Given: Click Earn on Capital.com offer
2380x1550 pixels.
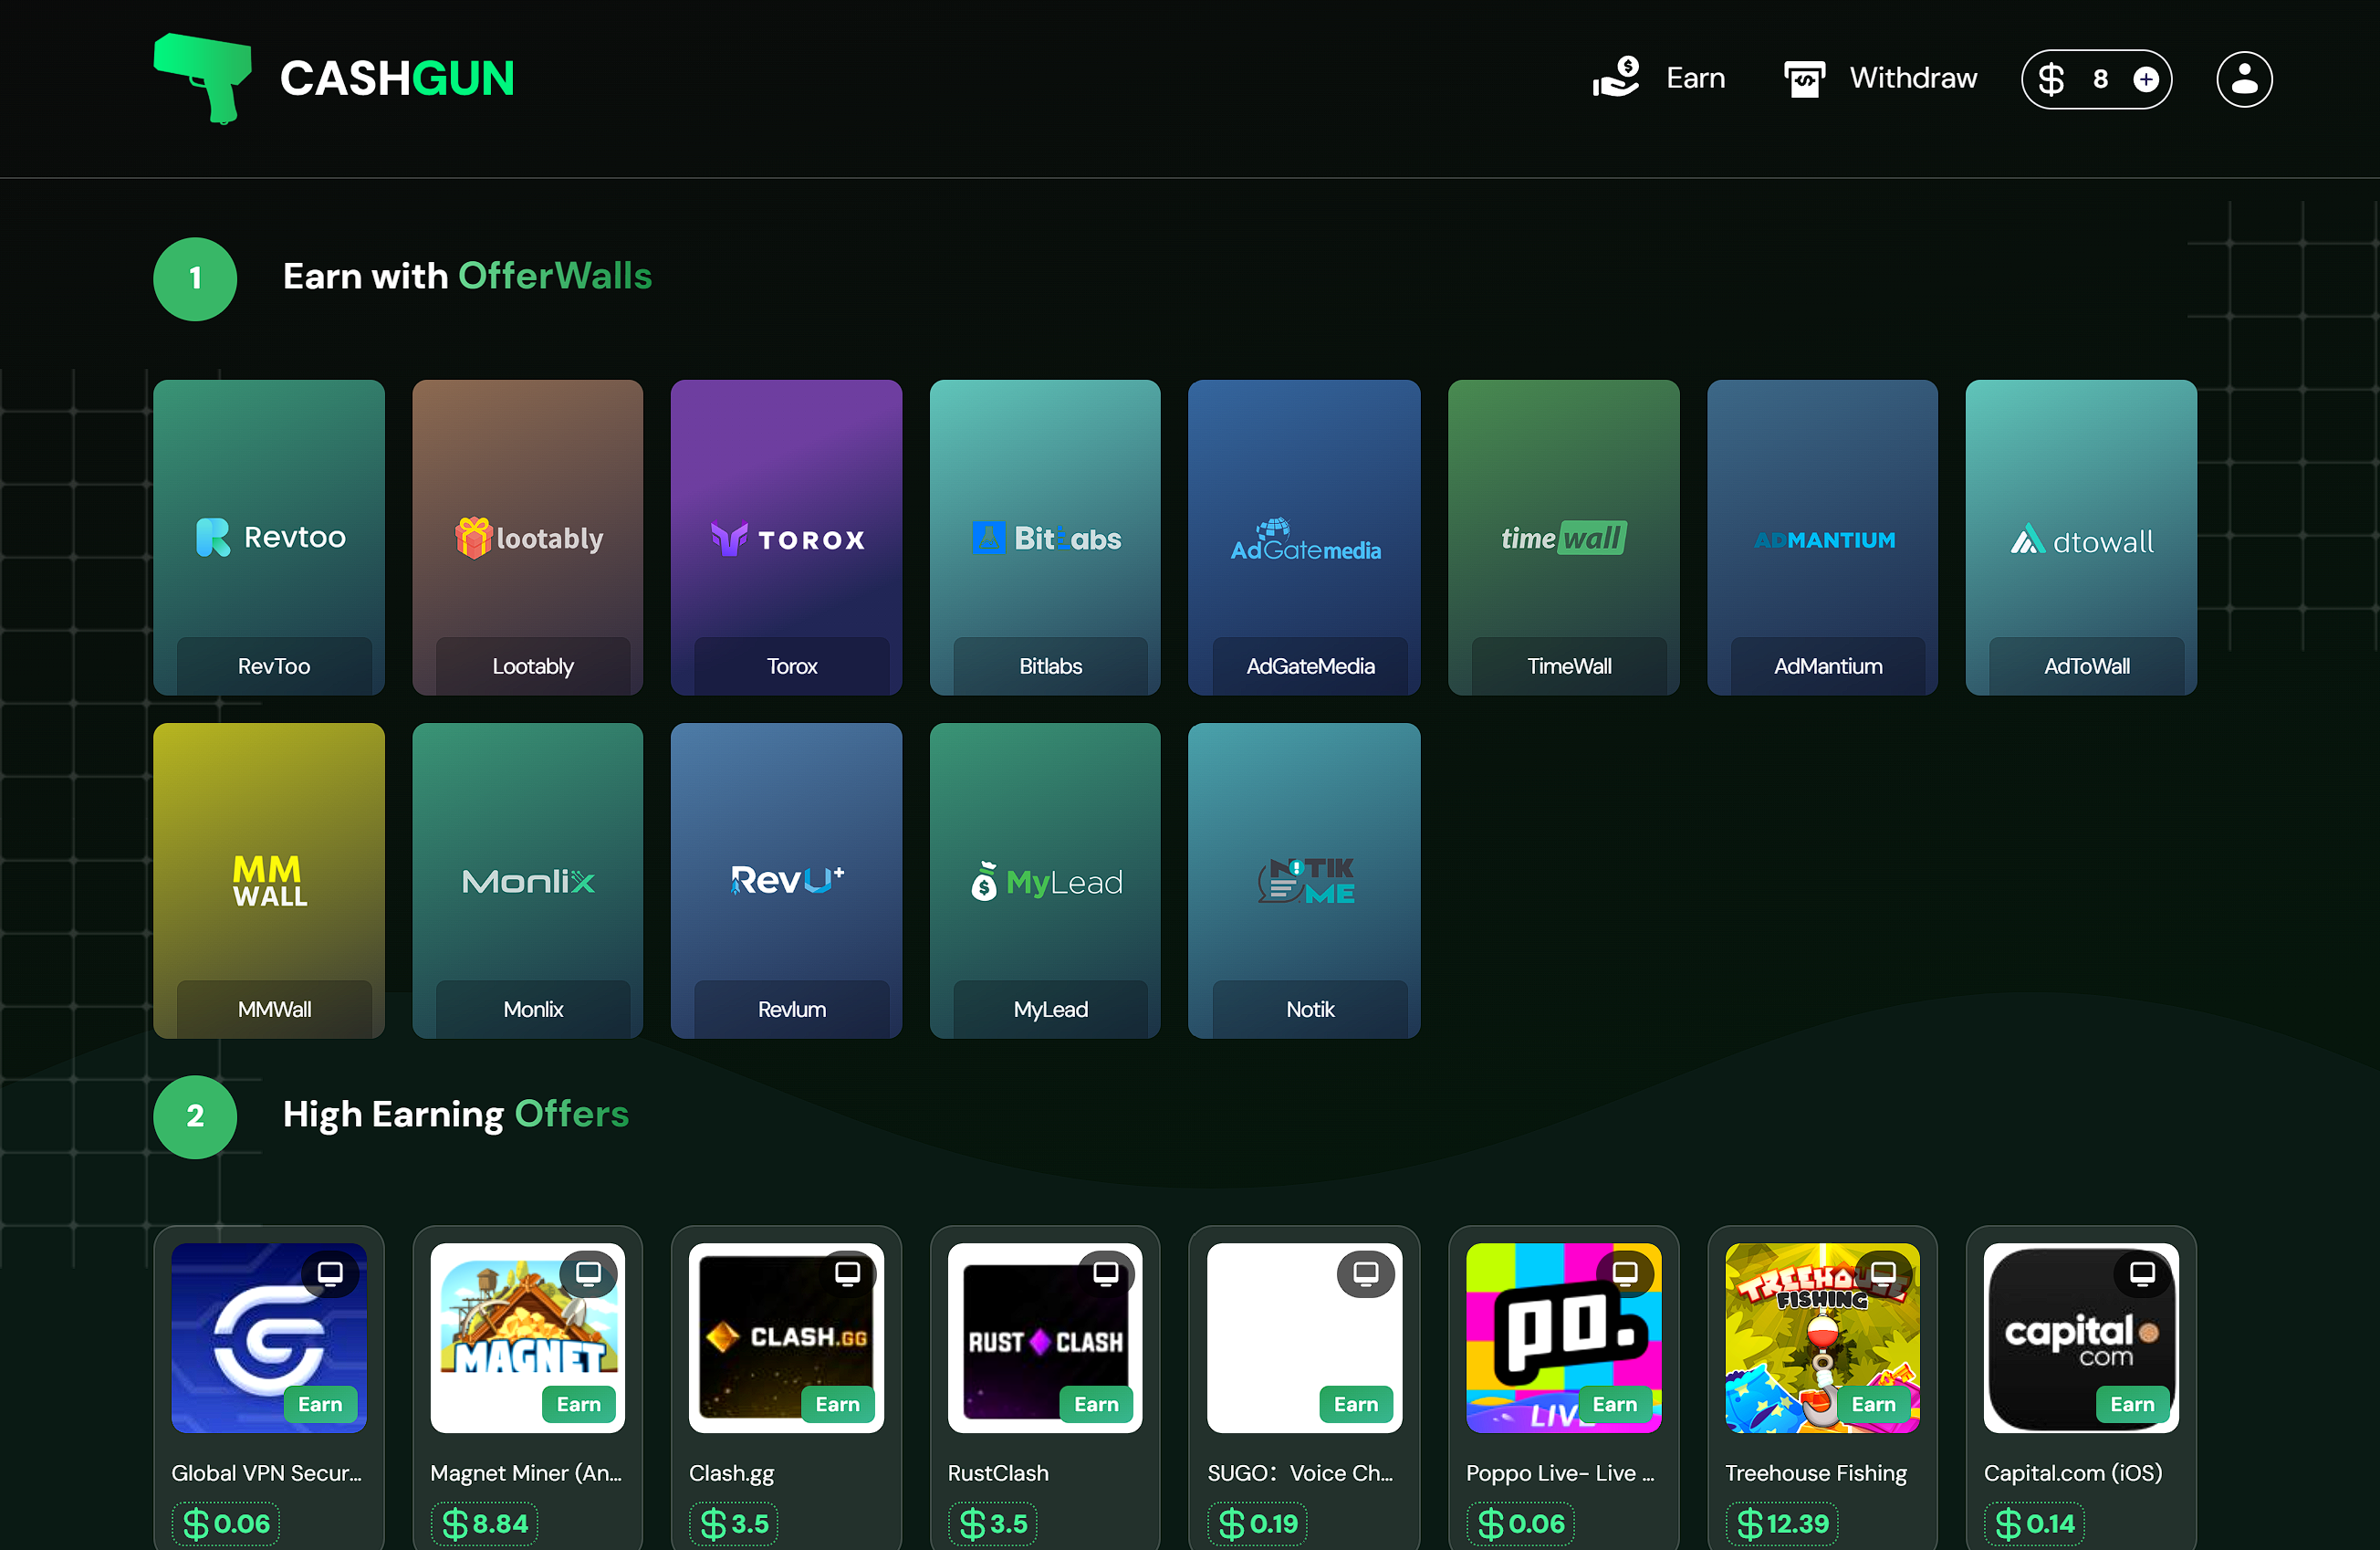Looking at the screenshot, I should (2133, 1404).
